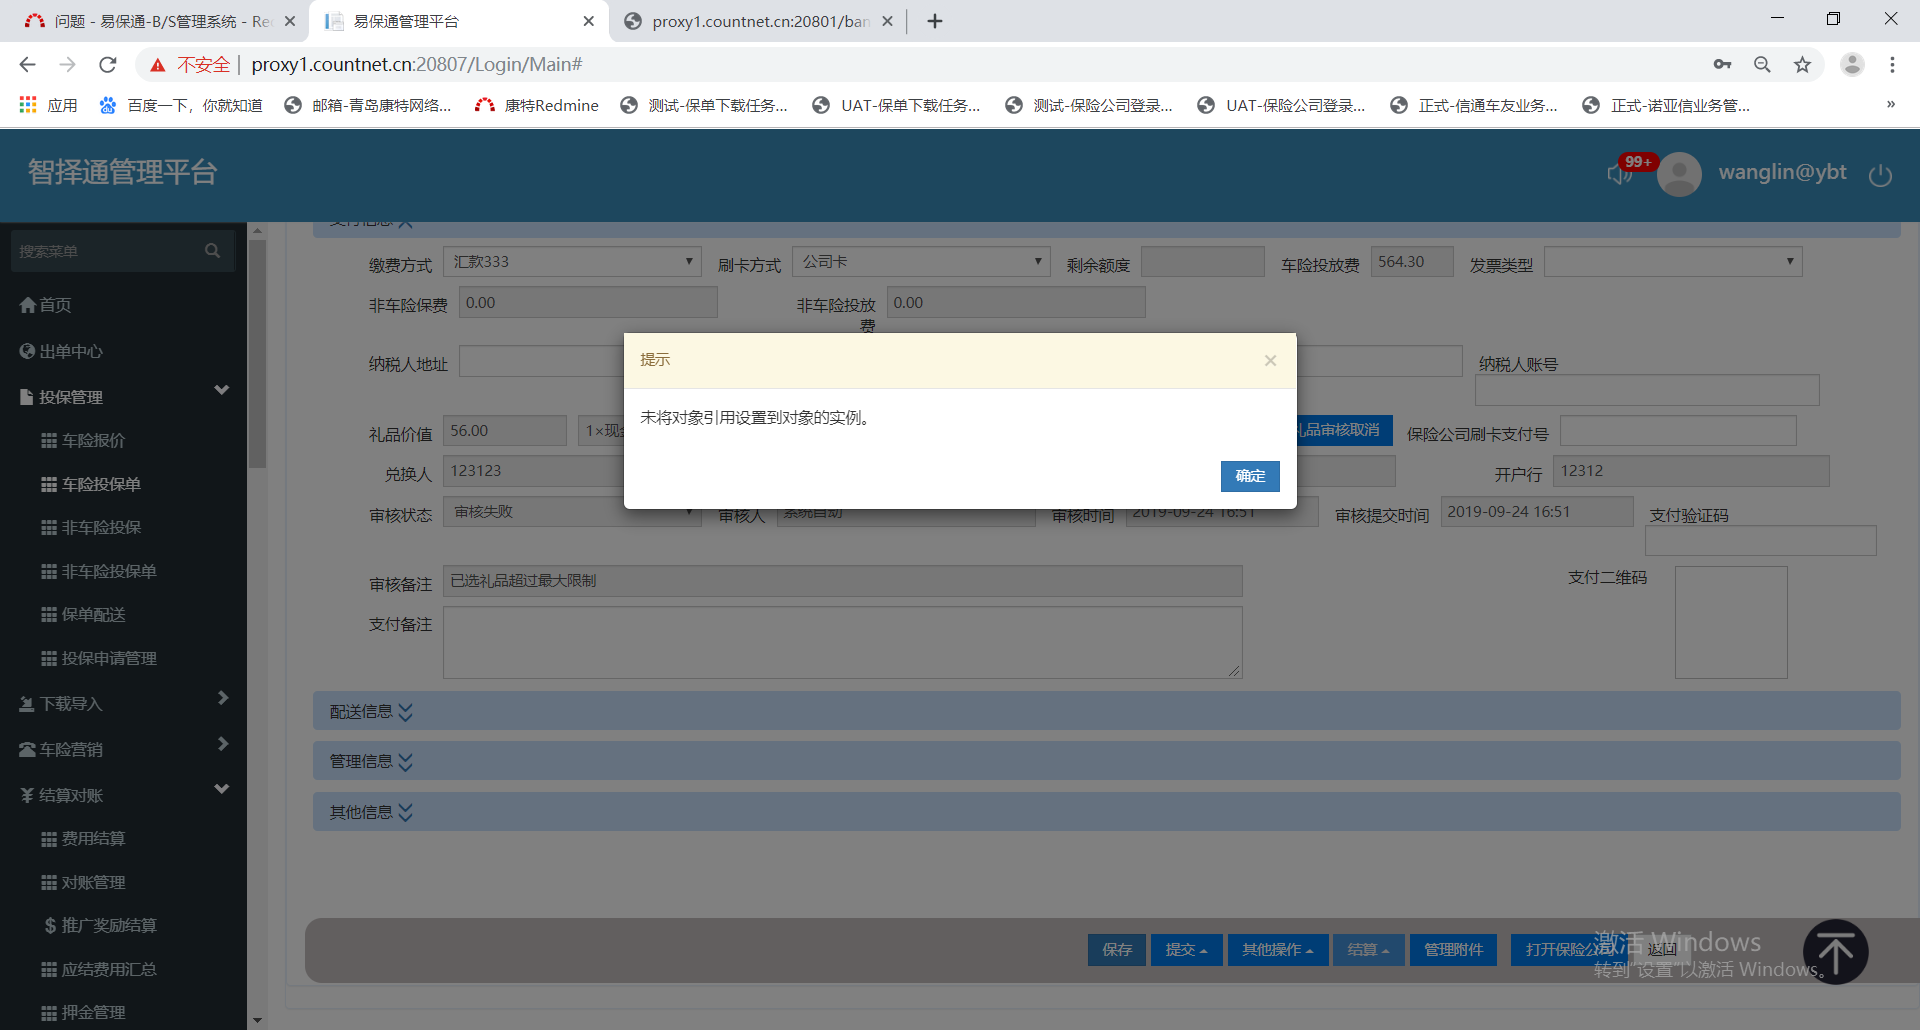Open the 刷卡方式 dropdown showing 公司卡
Image resolution: width=1920 pixels, height=1030 pixels.
921,262
